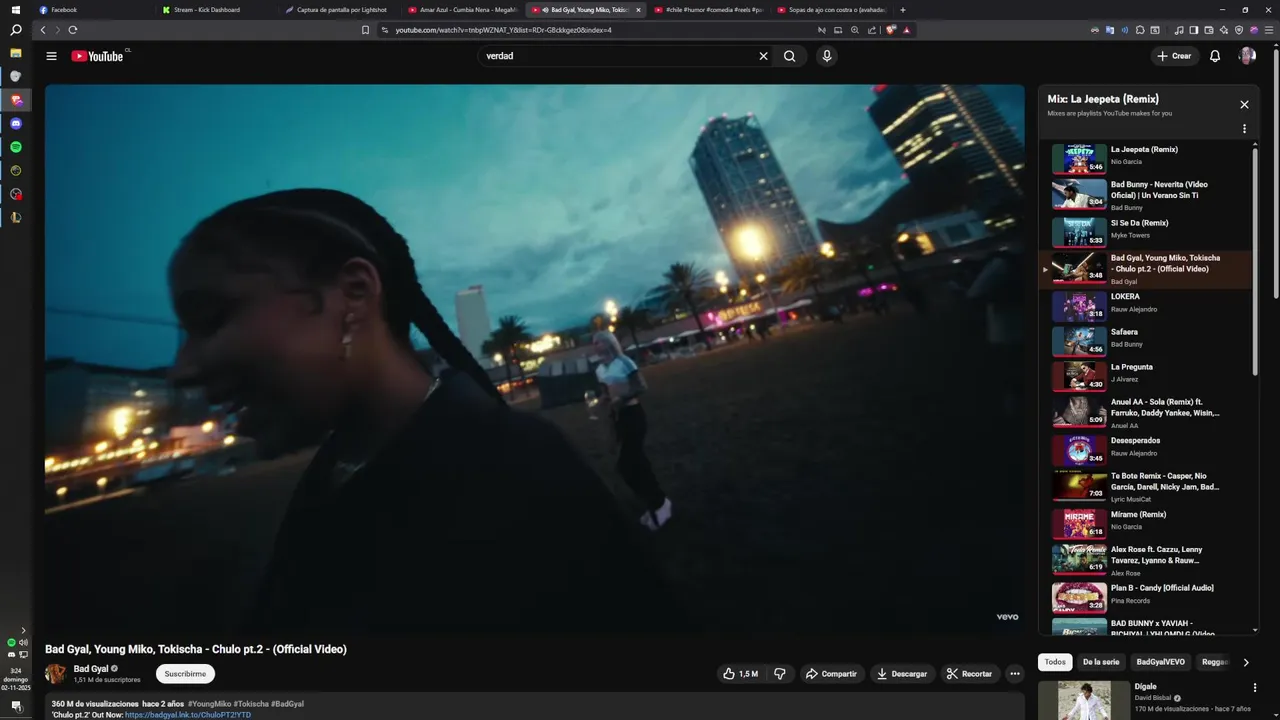Switch to the Amar Azul Cumbia Nena tab
The image size is (1280, 720).
pos(464,10)
